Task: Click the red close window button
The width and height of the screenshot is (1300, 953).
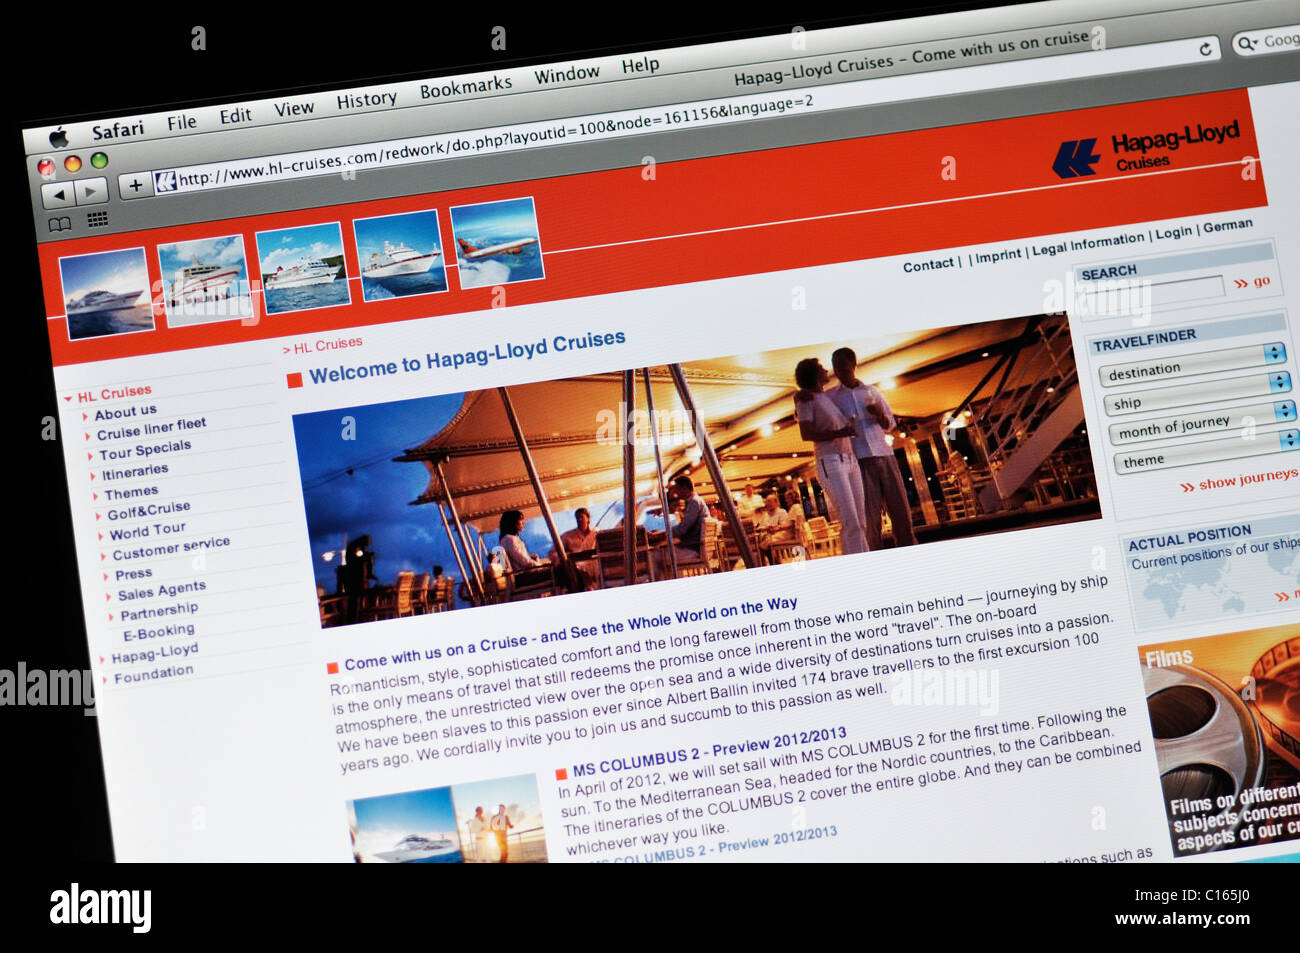Action: click(46, 167)
